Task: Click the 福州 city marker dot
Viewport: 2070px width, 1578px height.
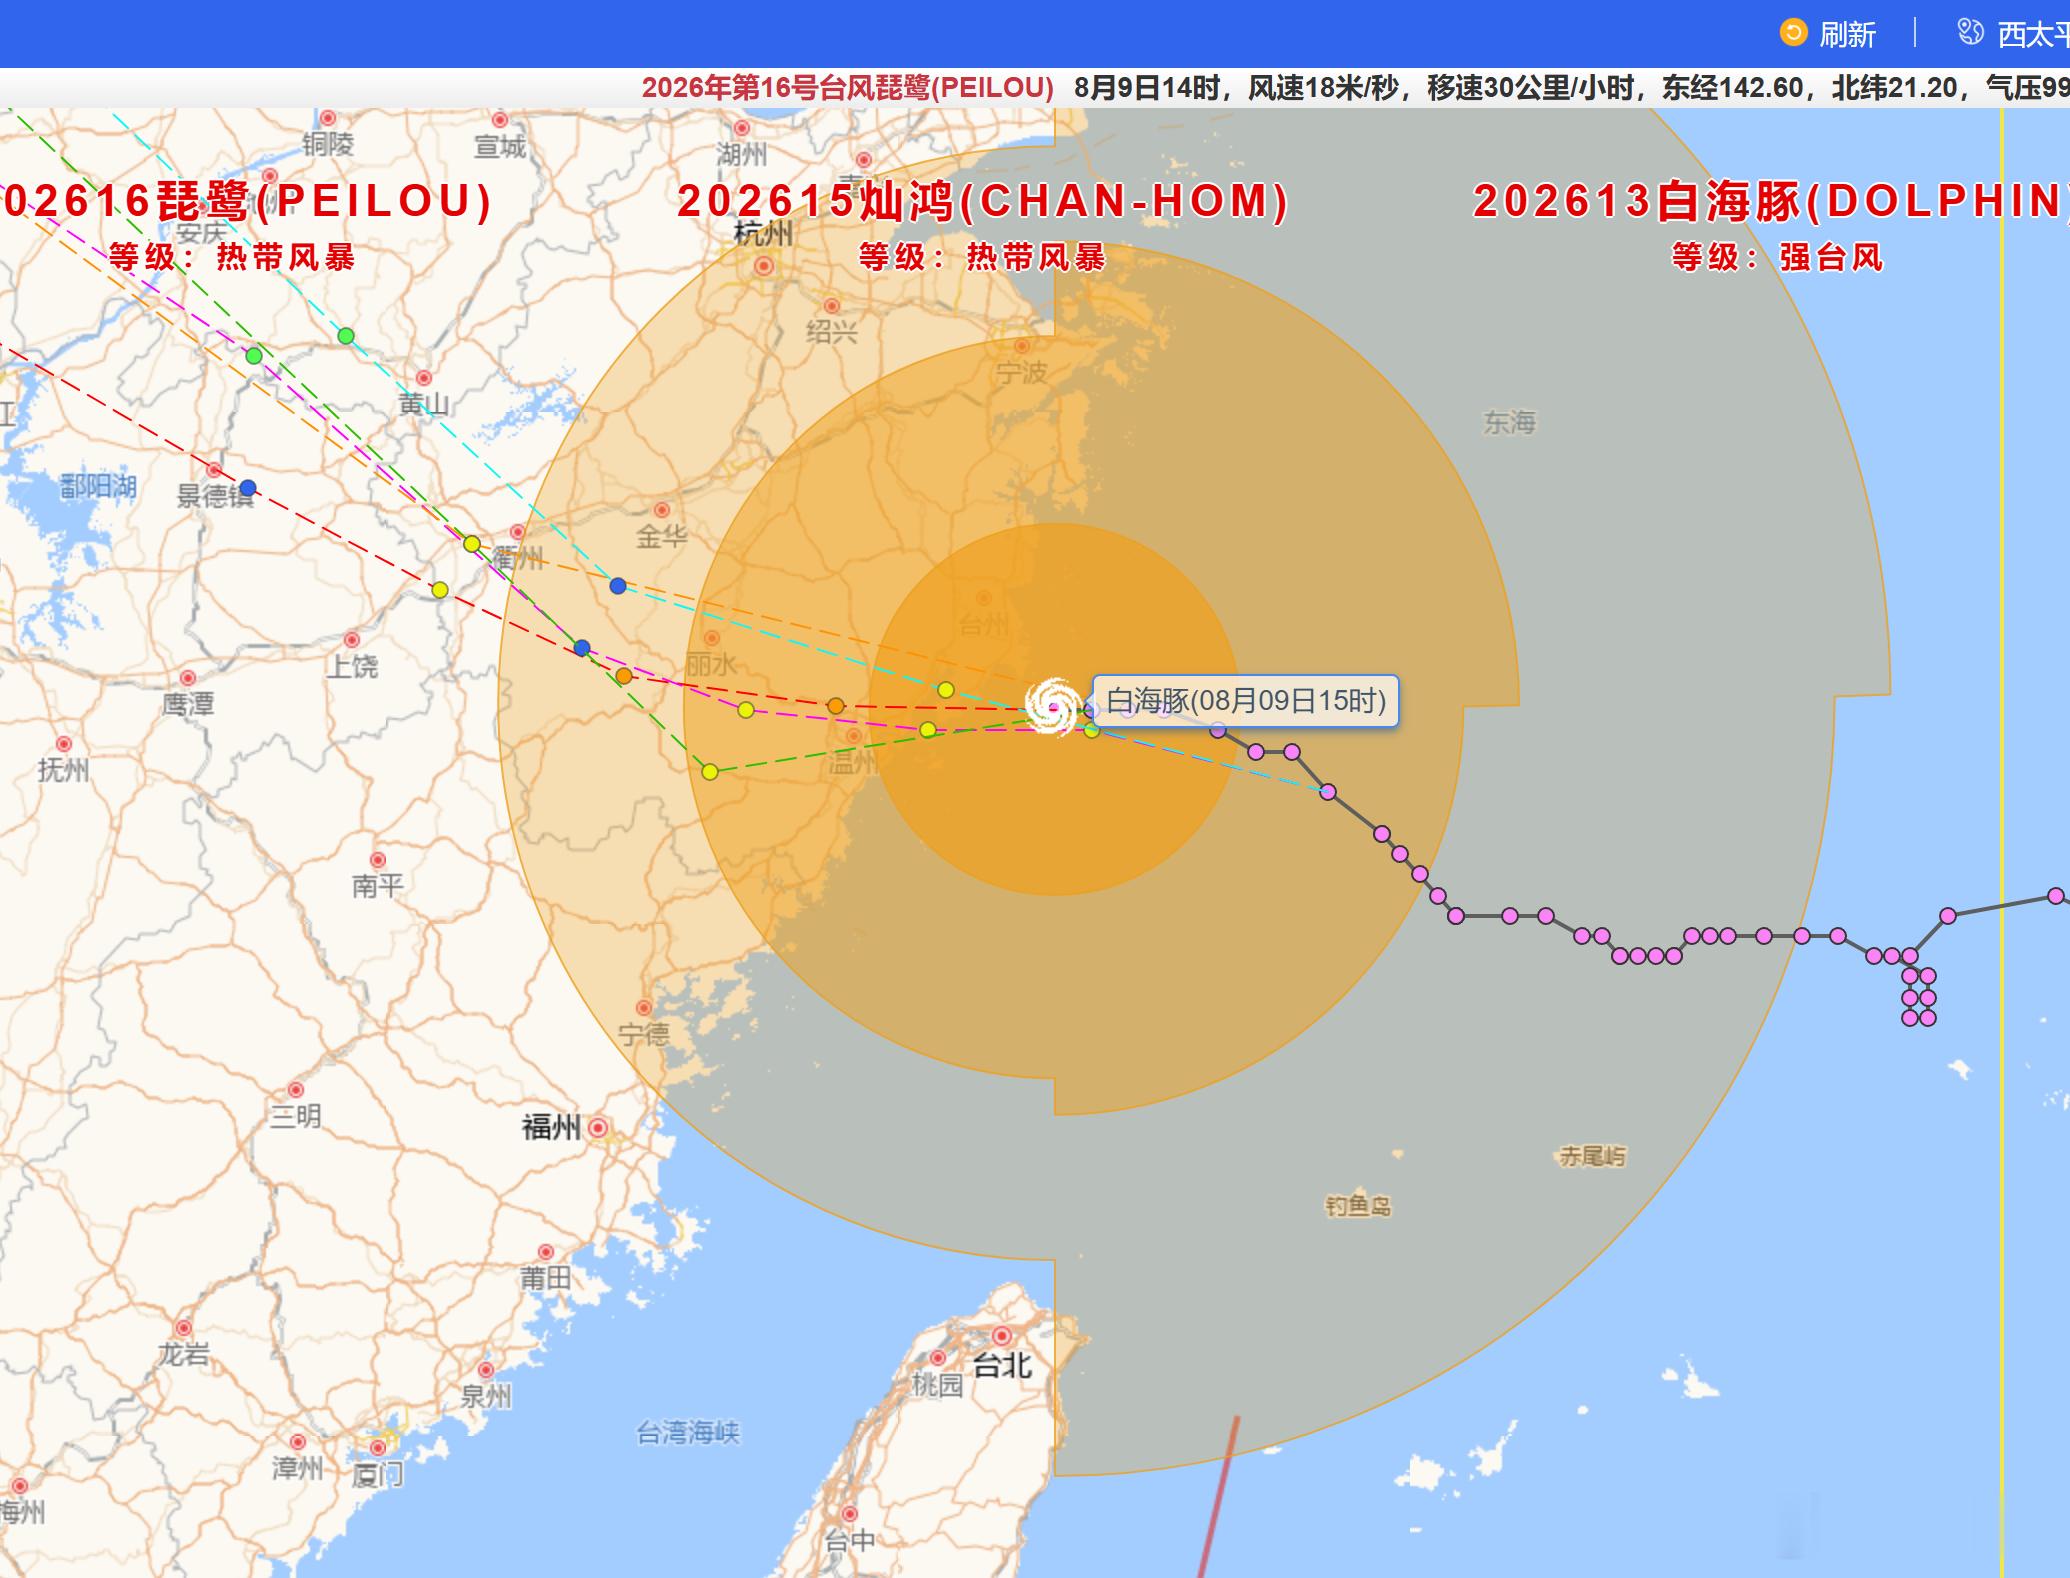Action: [x=598, y=1128]
